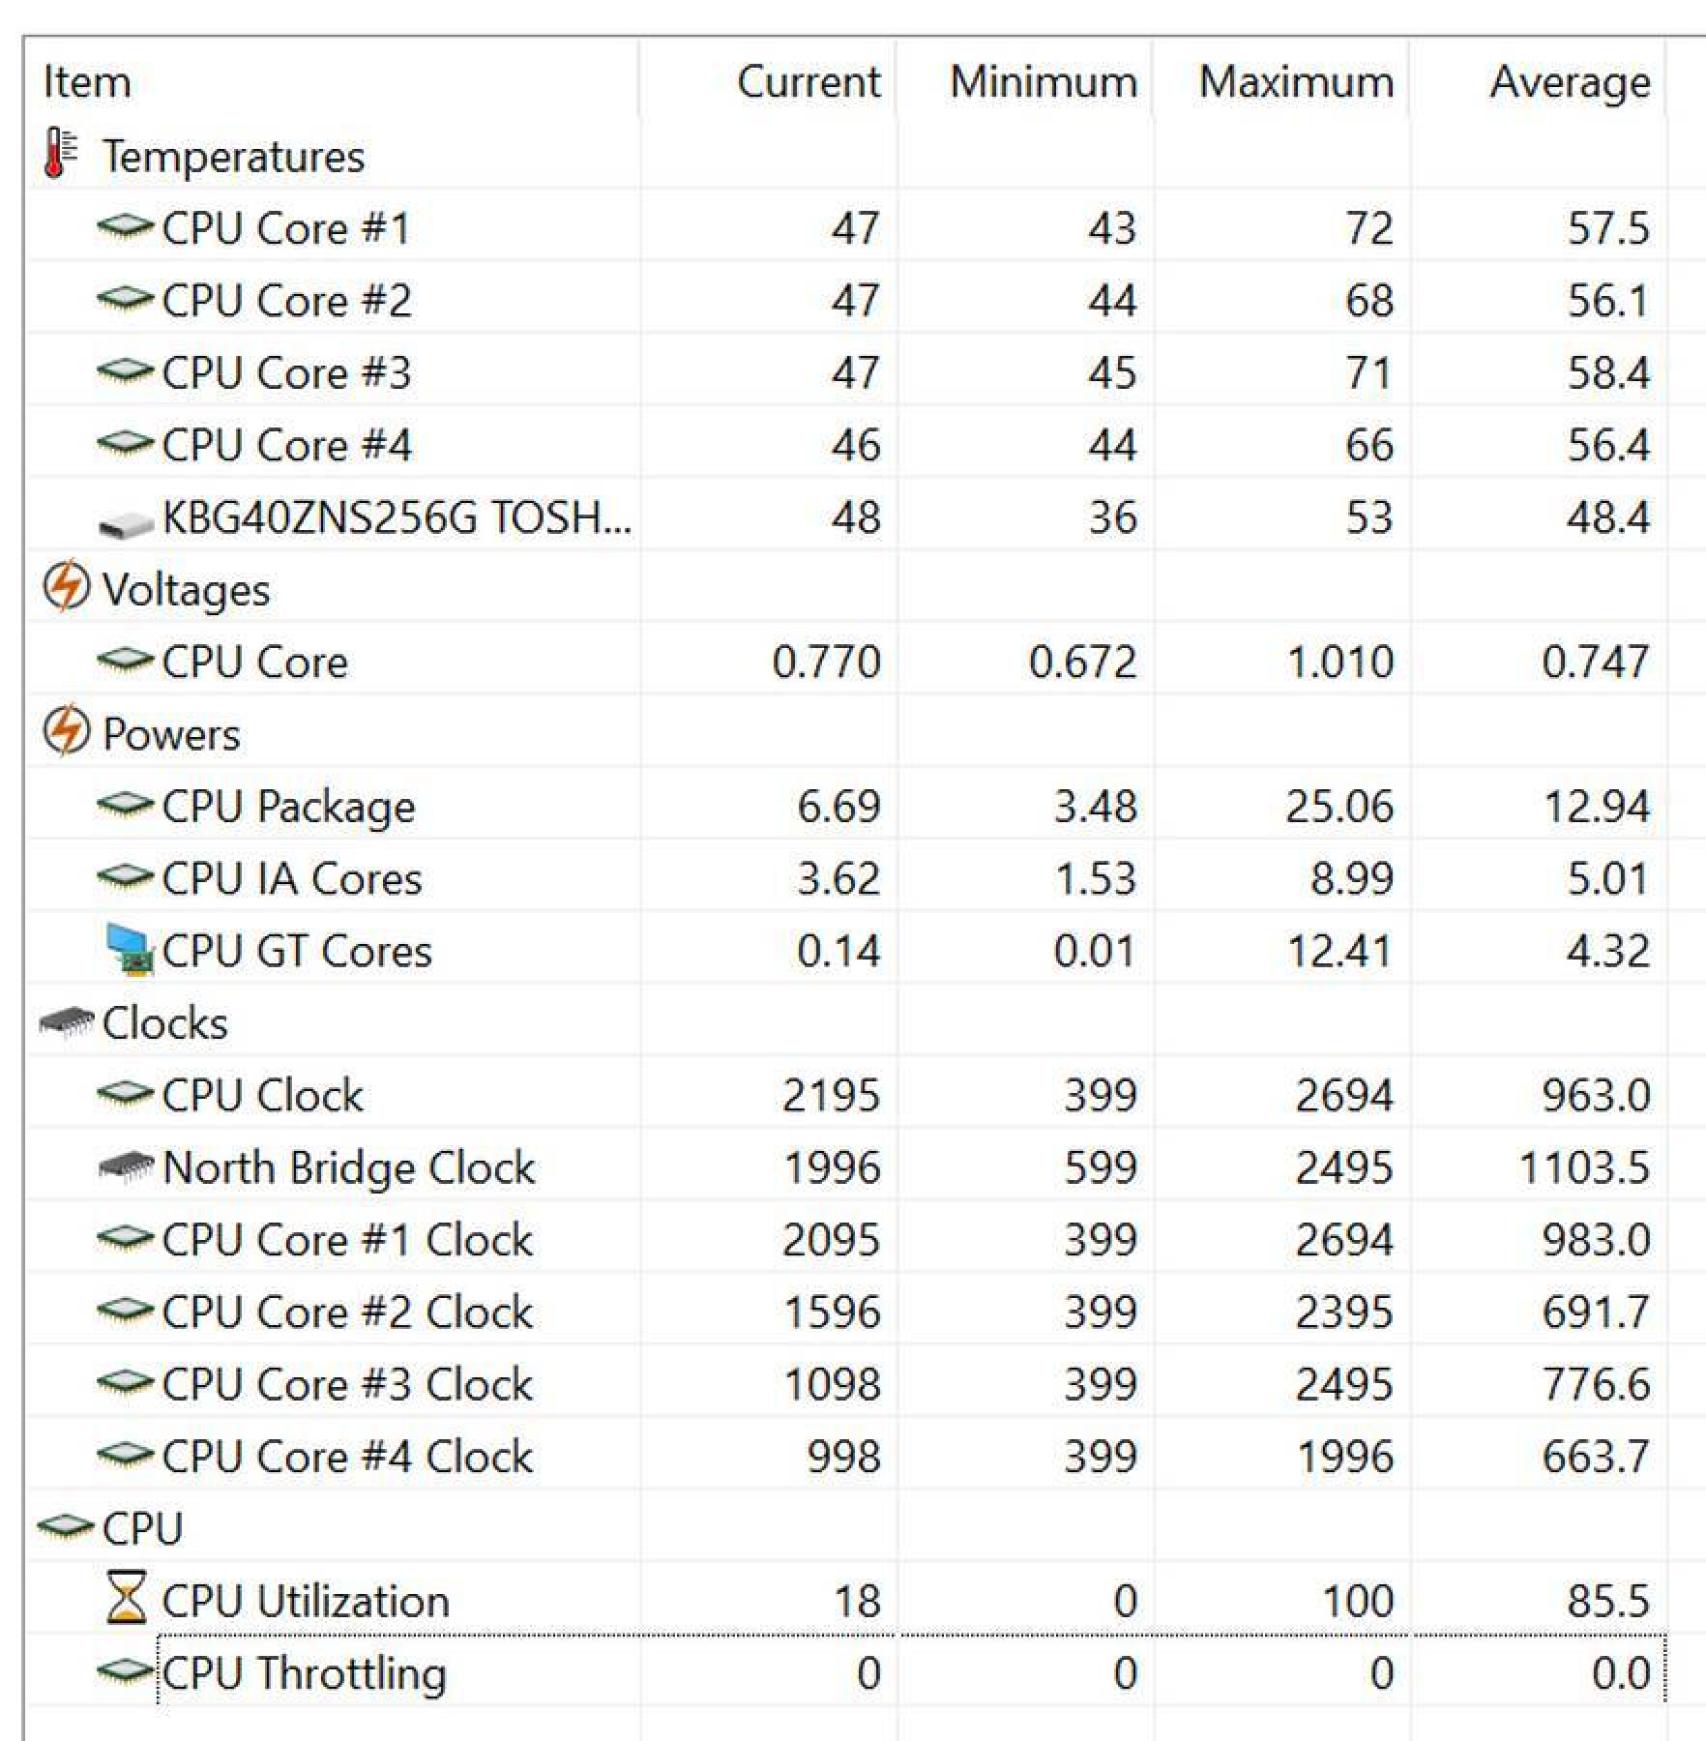Image resolution: width=1706 pixels, height=1741 pixels.
Task: Select the CPU GT Cores row label
Action: pyautogui.click(x=297, y=950)
